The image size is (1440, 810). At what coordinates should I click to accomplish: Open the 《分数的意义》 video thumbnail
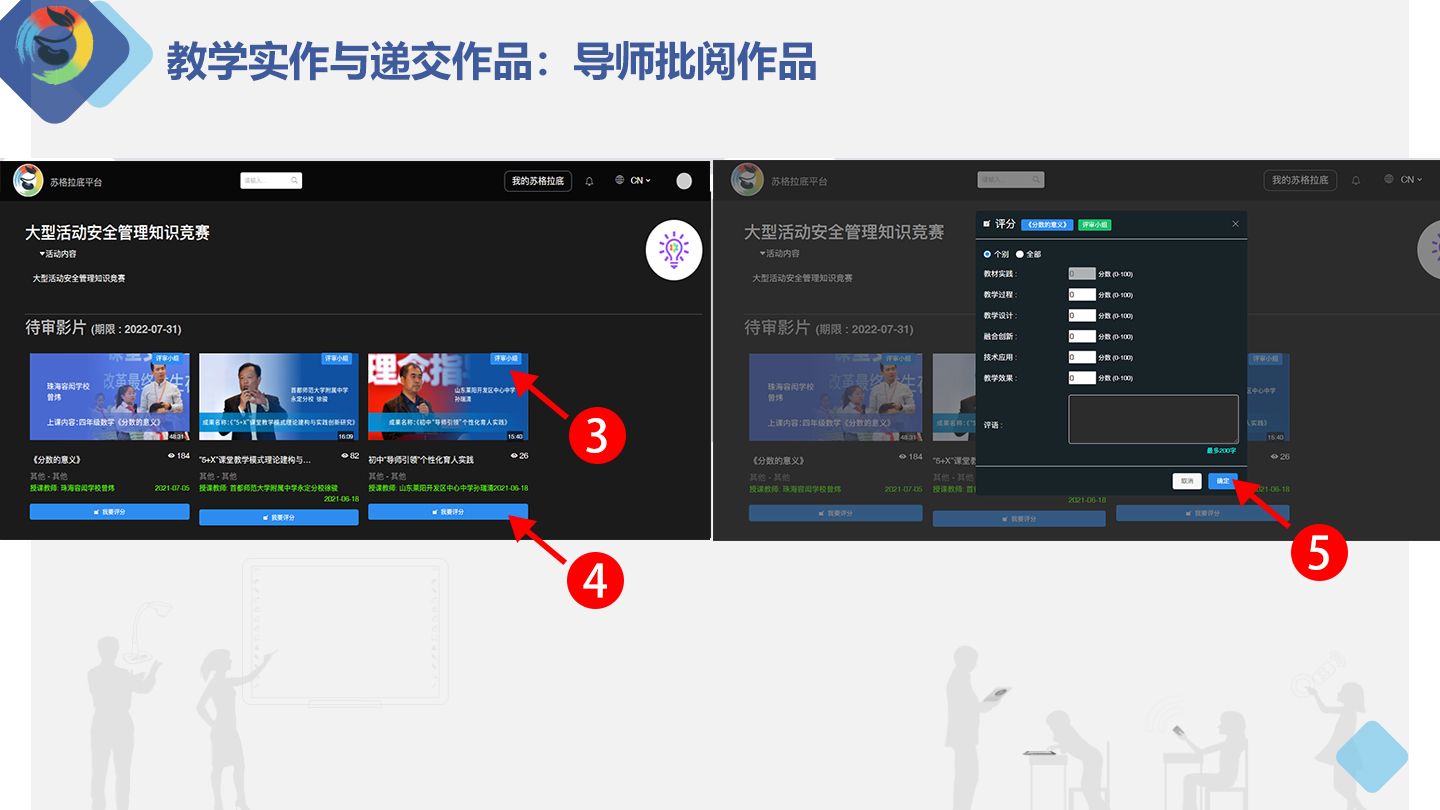(109, 397)
